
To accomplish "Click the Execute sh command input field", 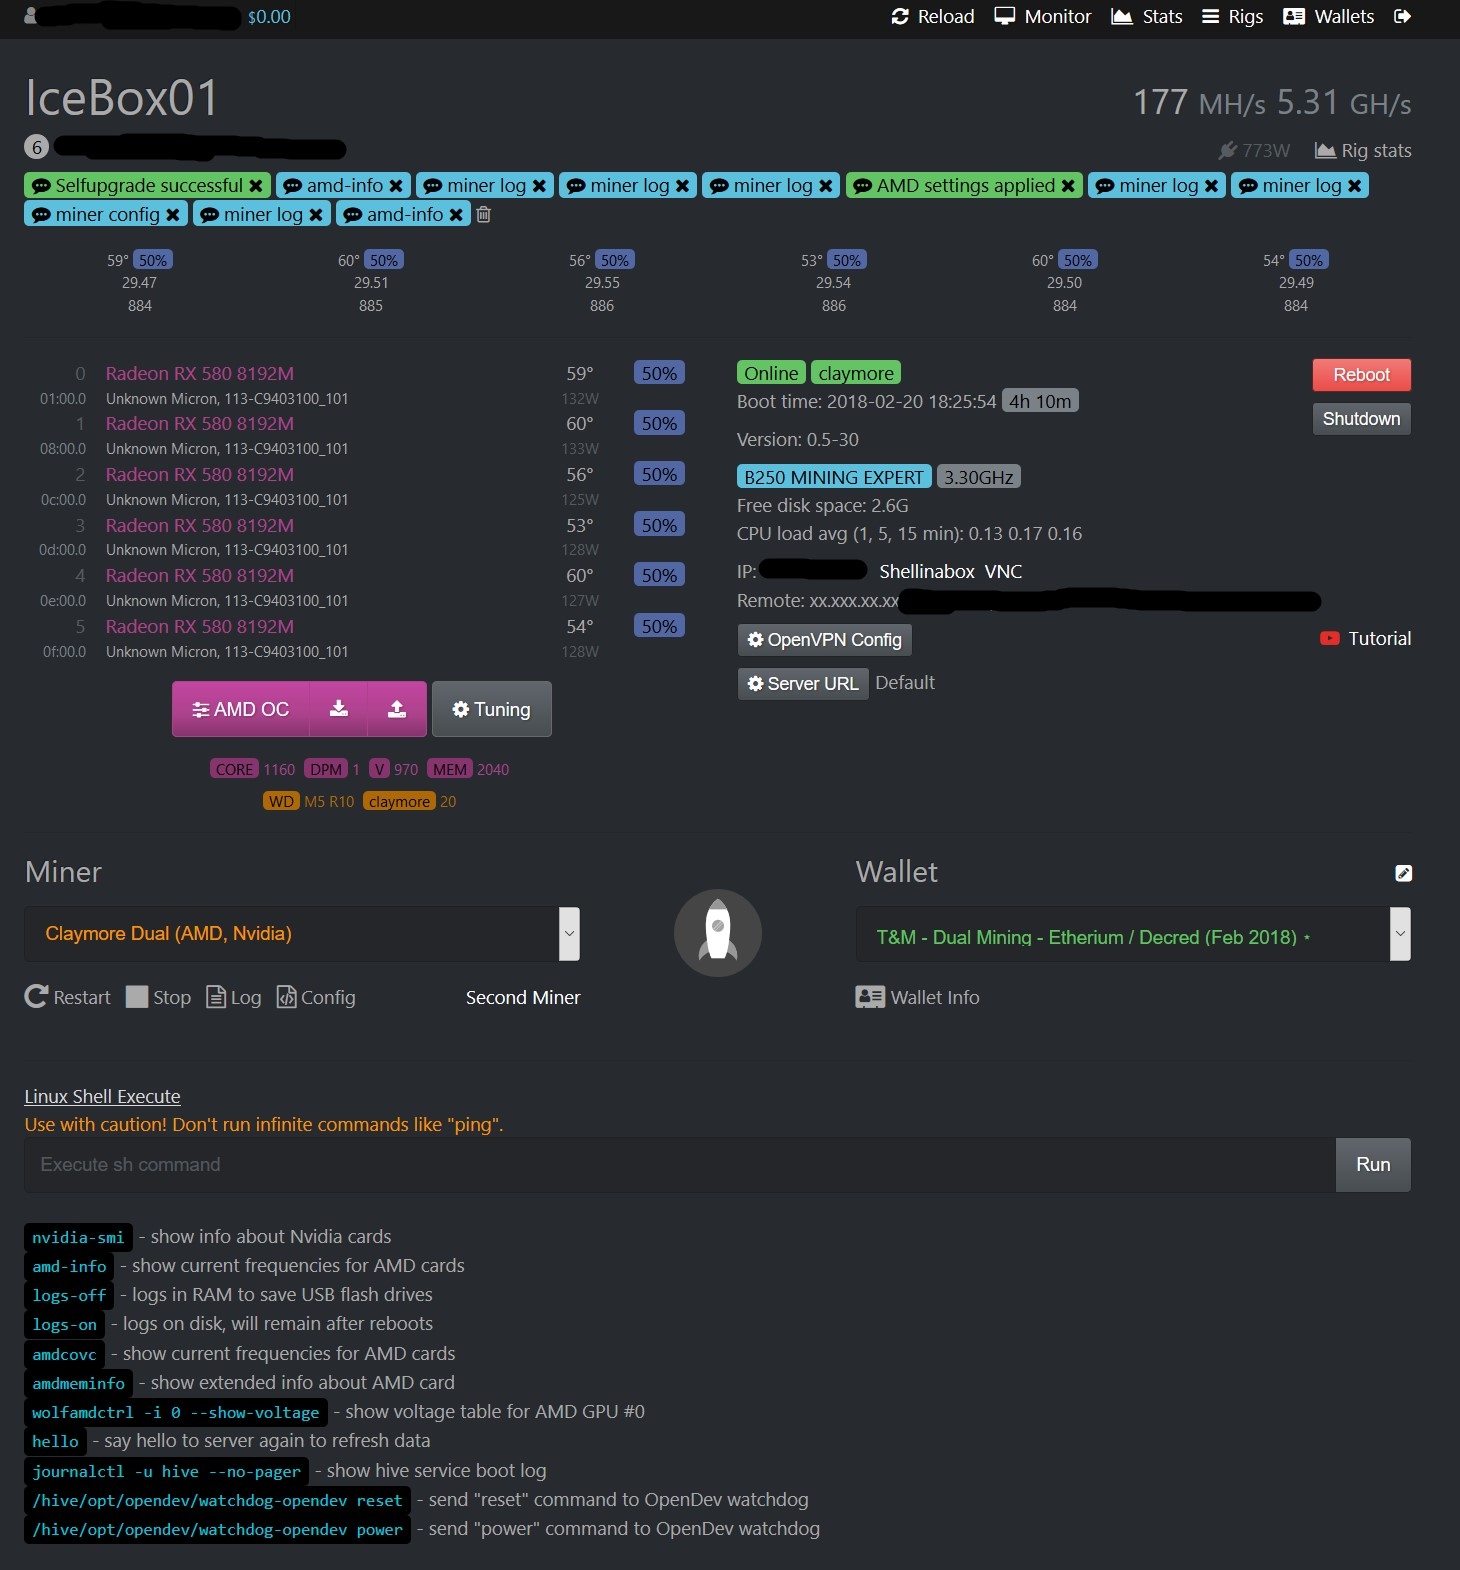I will point(680,1165).
